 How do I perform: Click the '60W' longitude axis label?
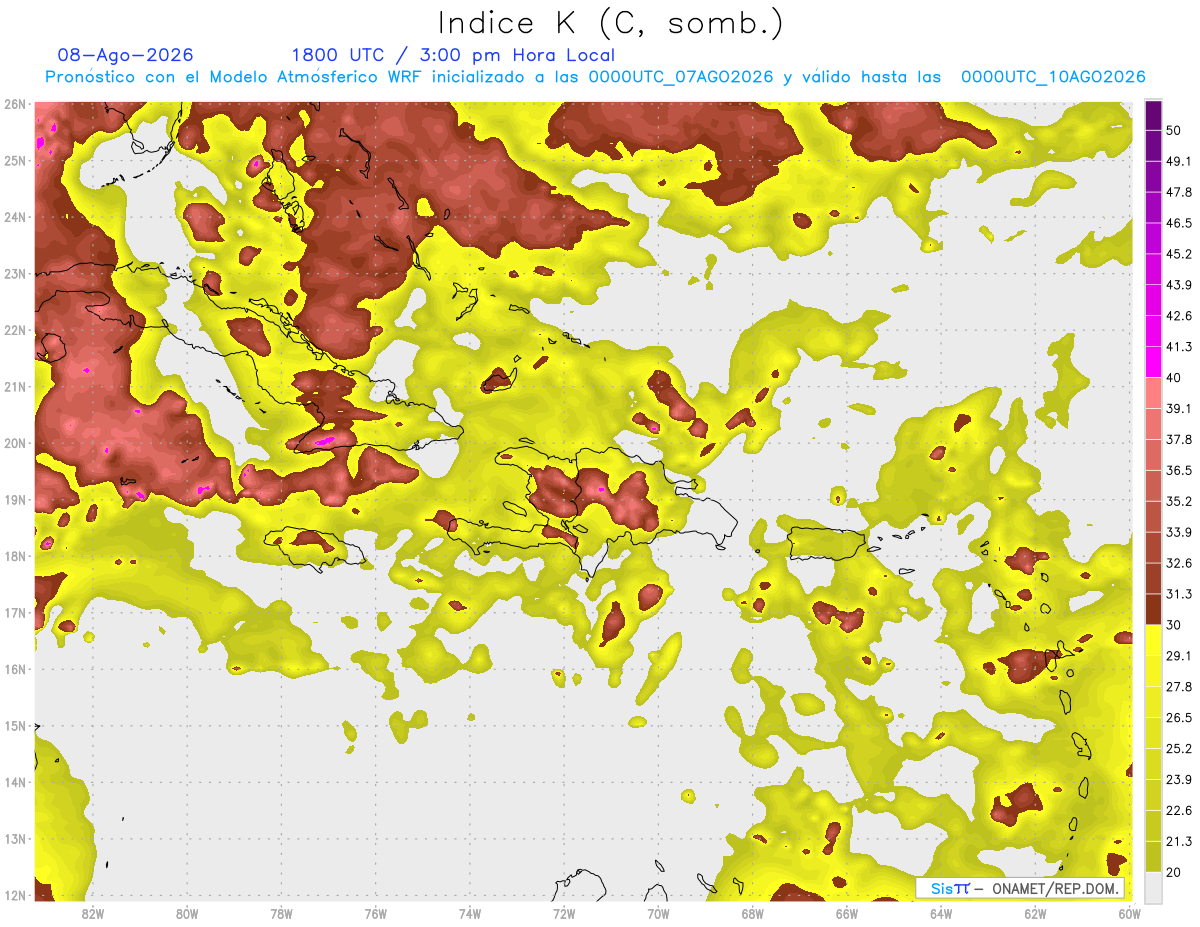point(1129,913)
